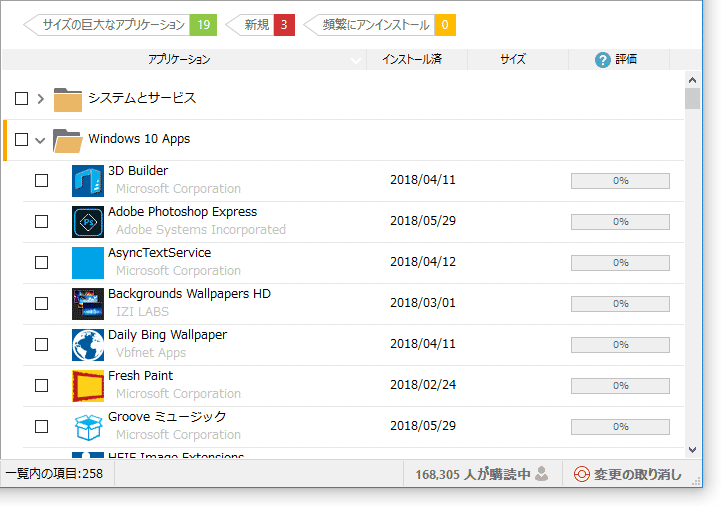Click the Vbfnet Apps publisher text
This screenshot has width=721, height=506.
pos(151,353)
